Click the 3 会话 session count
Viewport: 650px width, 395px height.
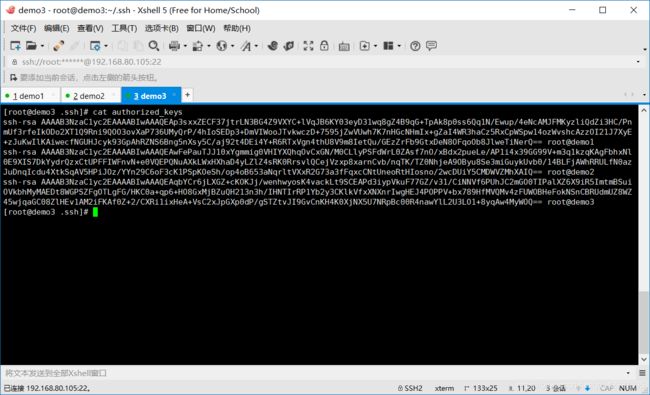click(555, 388)
